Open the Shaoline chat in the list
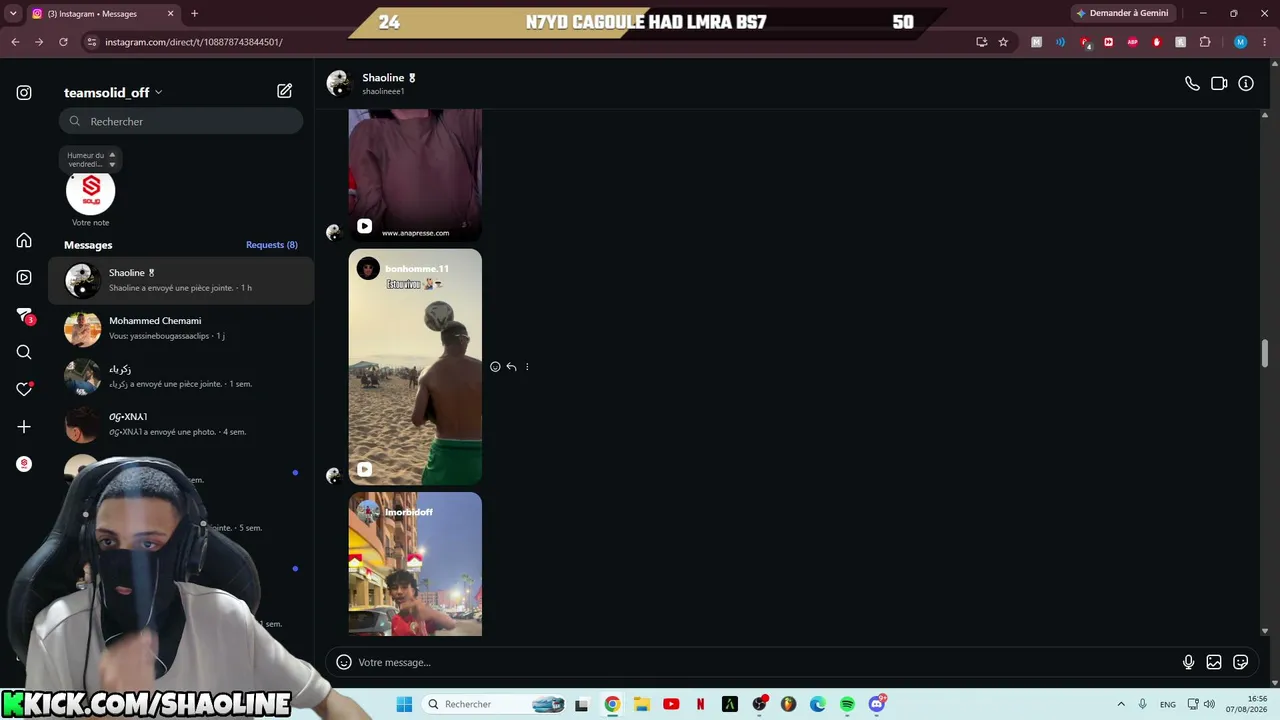The width and height of the screenshot is (1280, 720). click(181, 280)
